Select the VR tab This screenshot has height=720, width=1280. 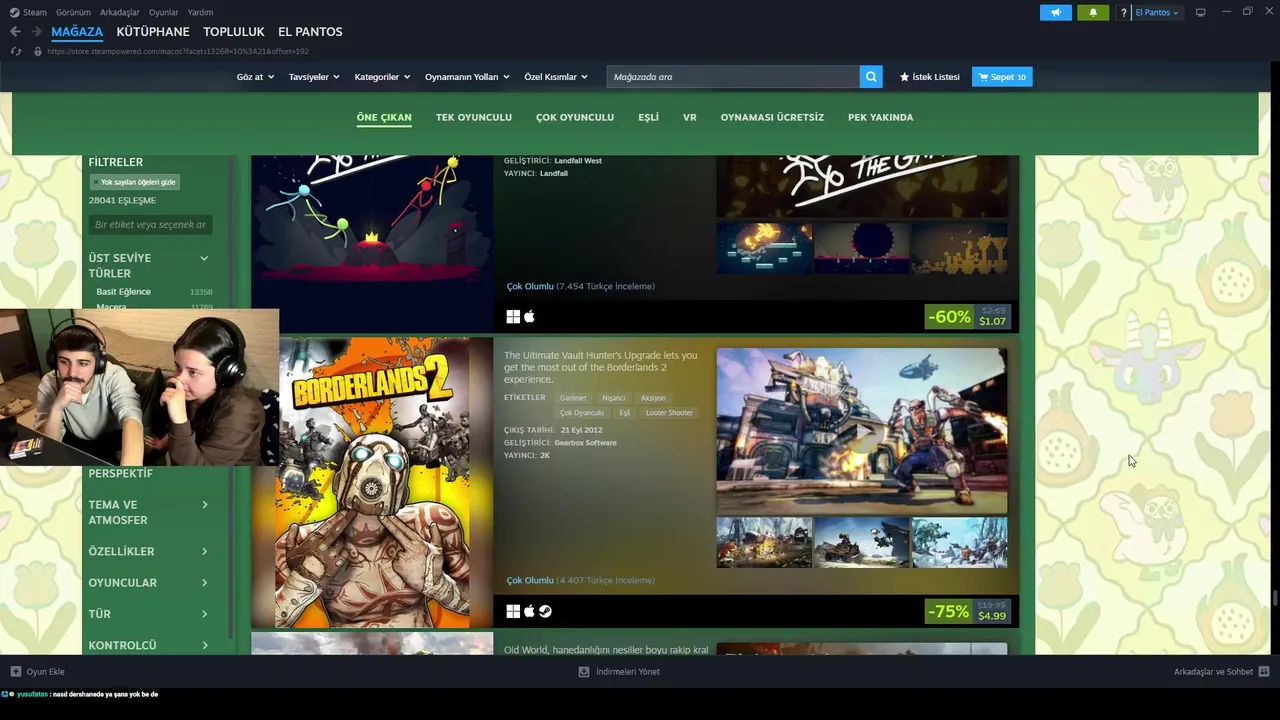coord(690,117)
